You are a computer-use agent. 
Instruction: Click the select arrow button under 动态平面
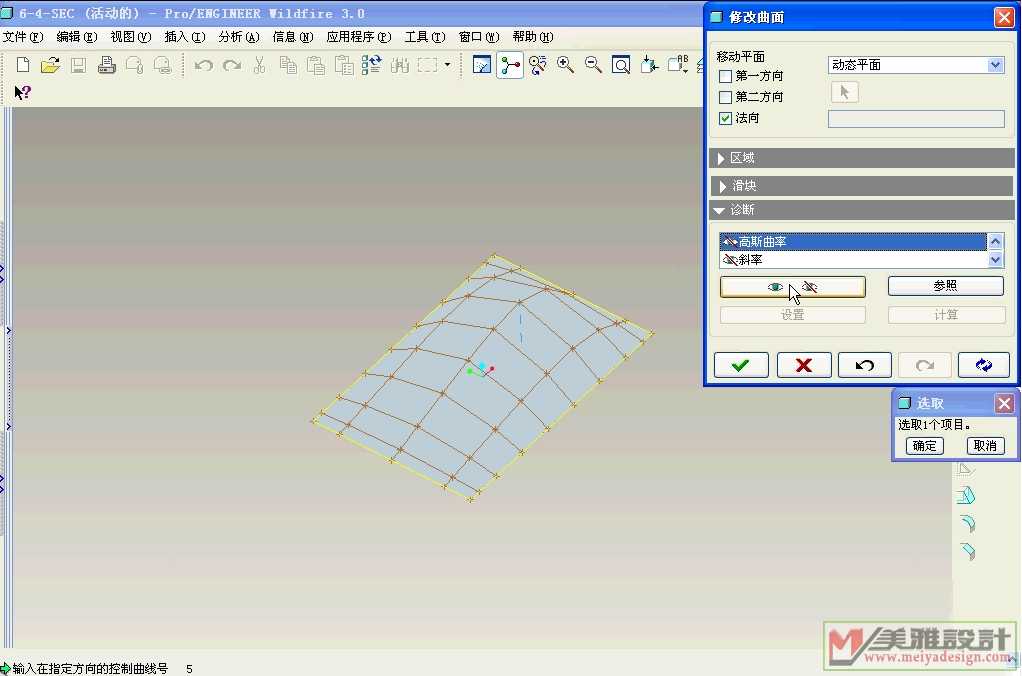click(845, 92)
